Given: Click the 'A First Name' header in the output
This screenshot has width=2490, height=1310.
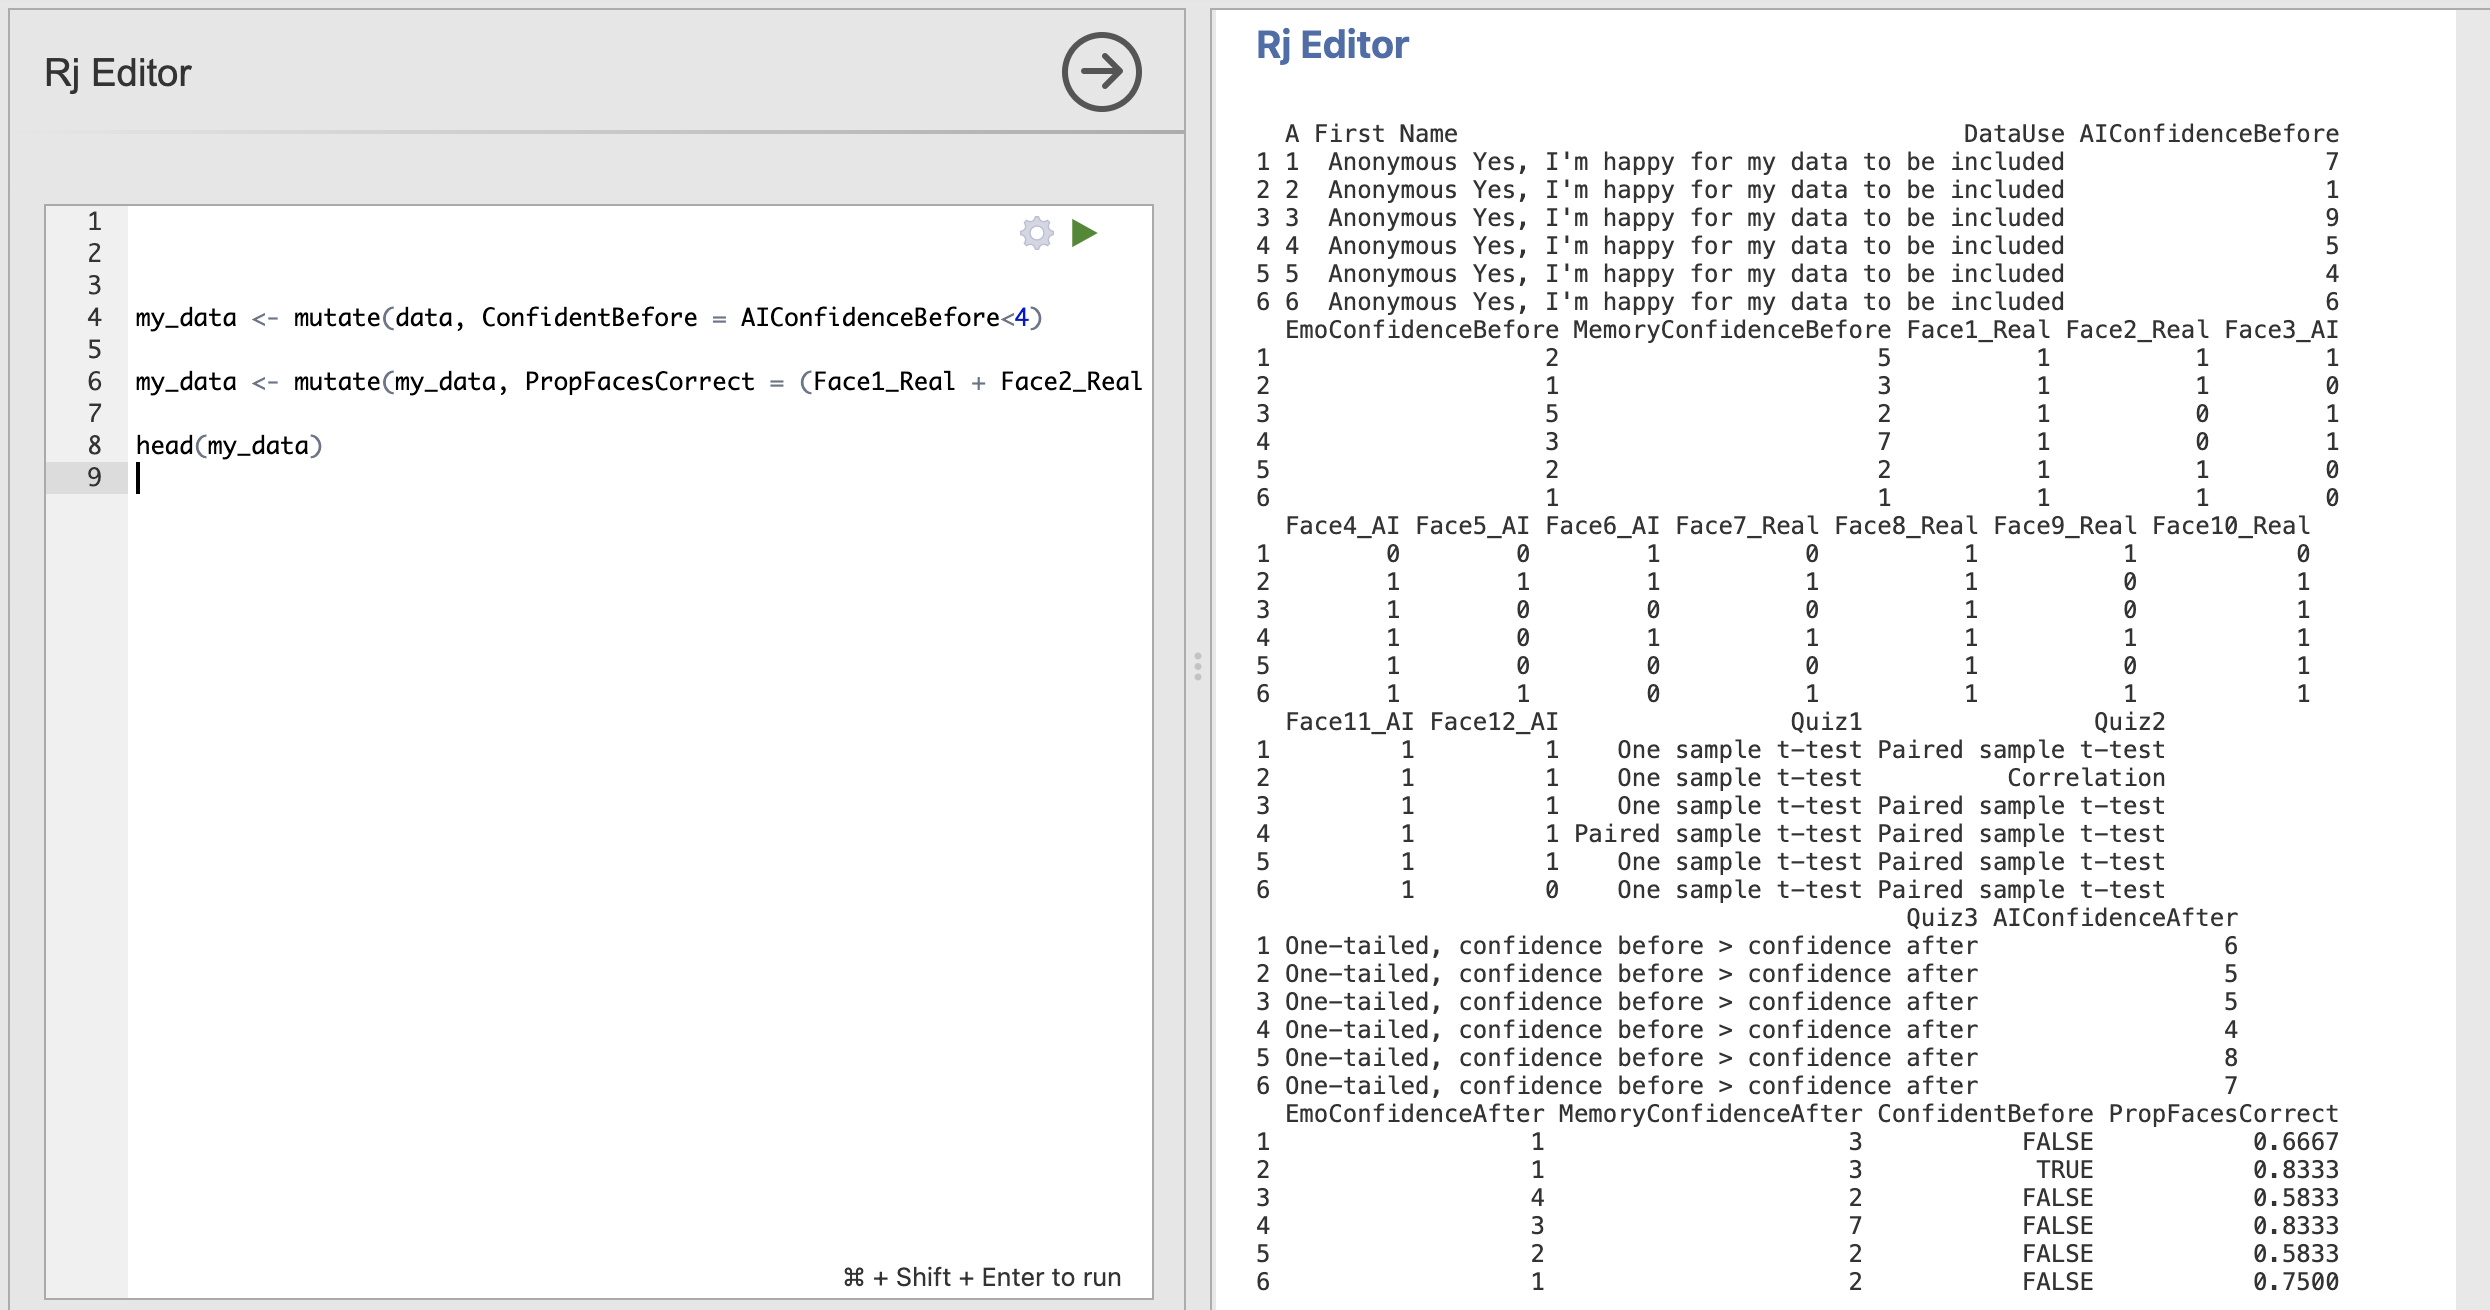Looking at the screenshot, I should pos(1371,134).
